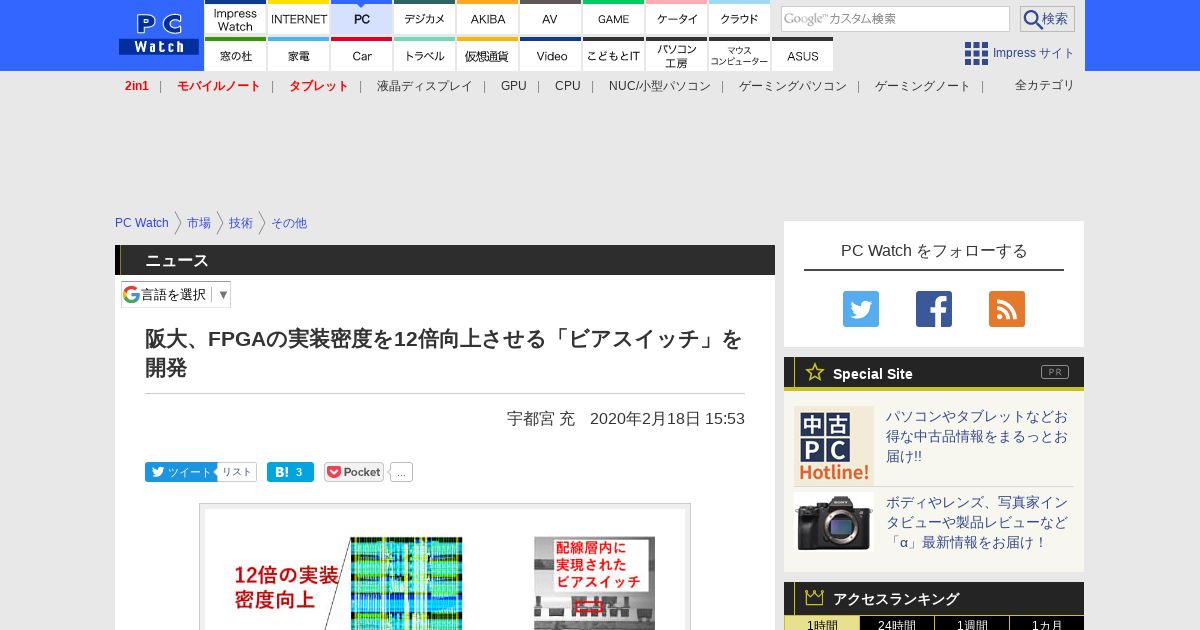Open the Twitter follow icon
This screenshot has height=630, width=1200.
pos(860,309)
